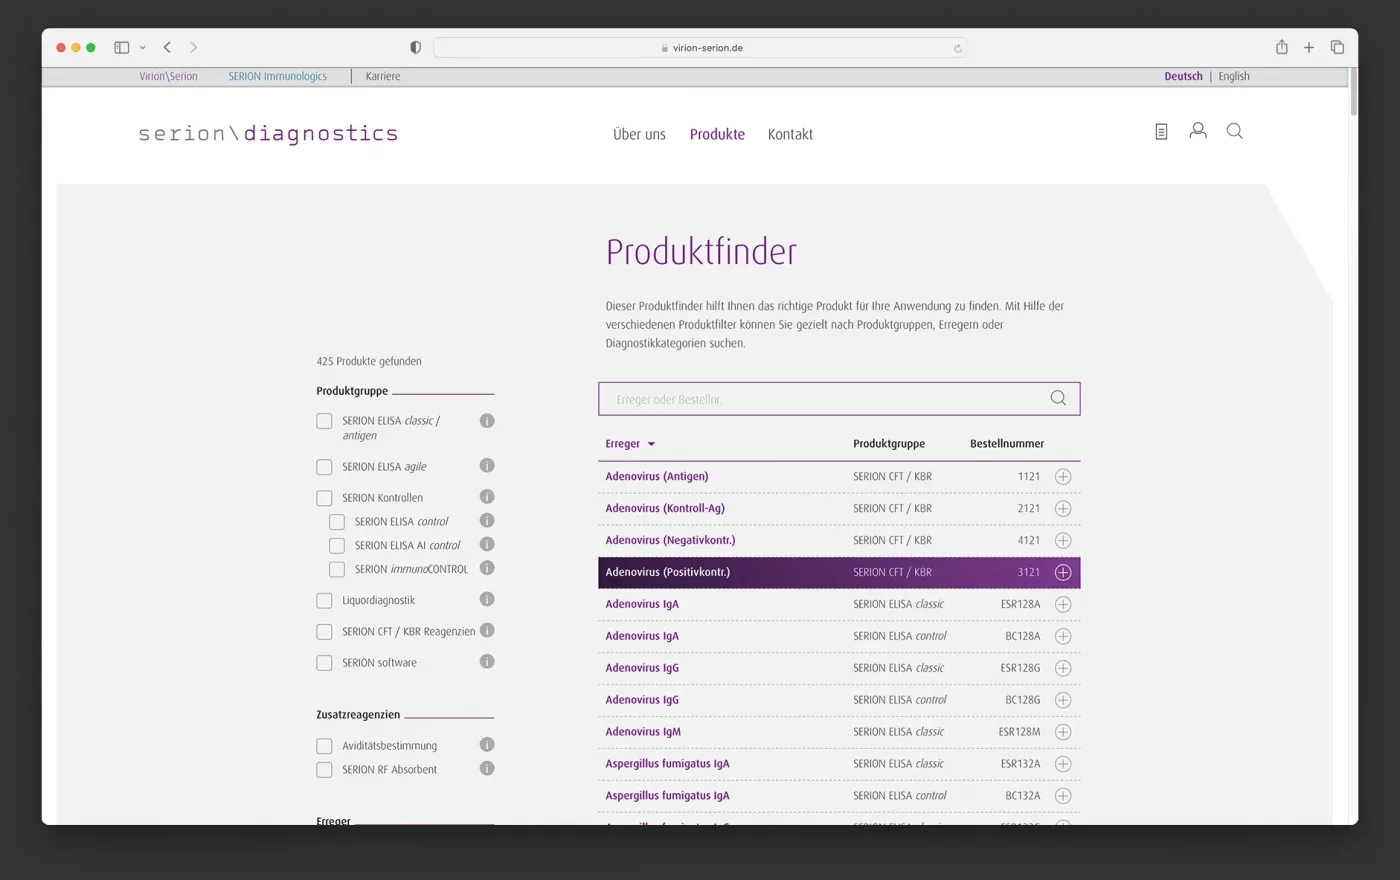Show info for SERION RF Absorbent
Viewport: 1400px width, 880px height.
point(487,769)
